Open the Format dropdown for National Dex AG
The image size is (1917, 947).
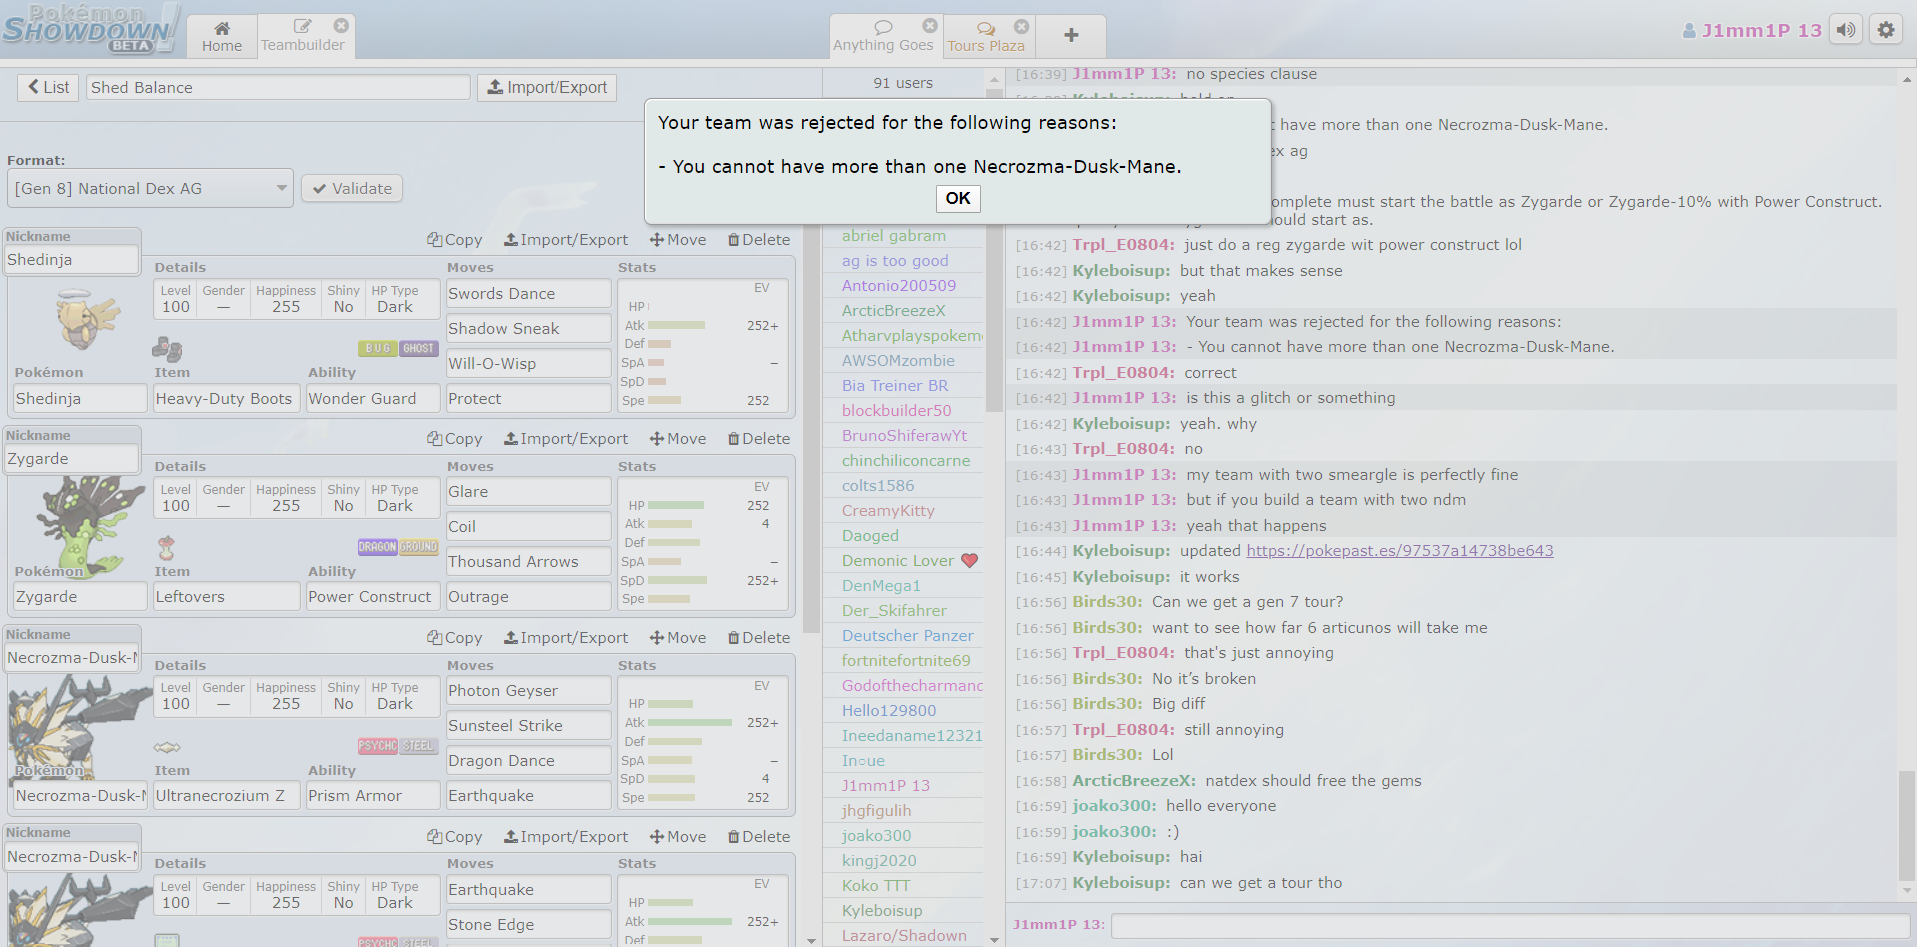tap(150, 188)
